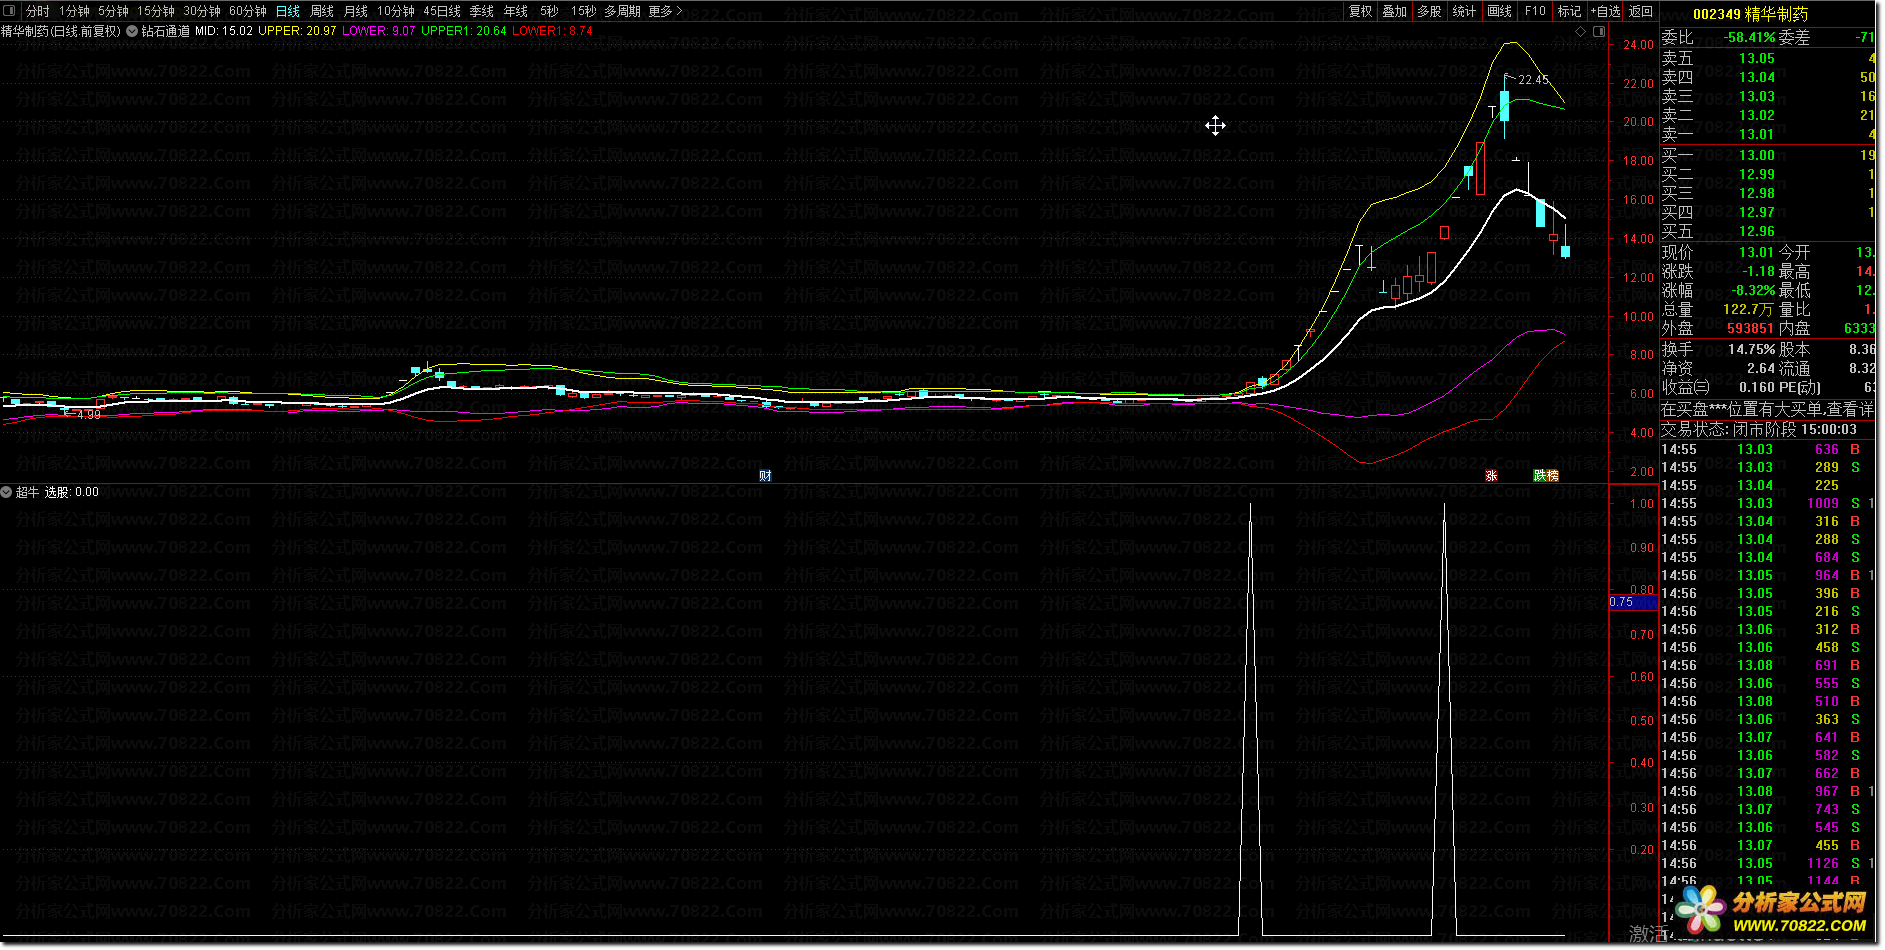This screenshot has height=950, width=1885.
Task: Click the red 涨 marker on the chart
Action: coord(1491,476)
